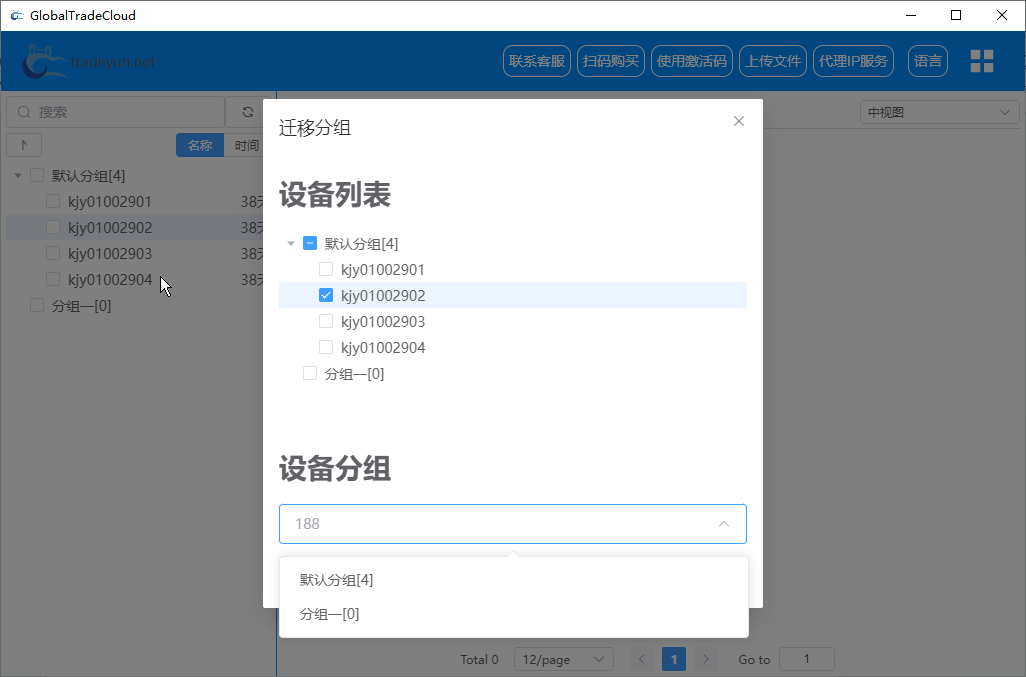The height and width of the screenshot is (677, 1026).
Task: Click the previous page chevron in pagination
Action: [x=641, y=659]
